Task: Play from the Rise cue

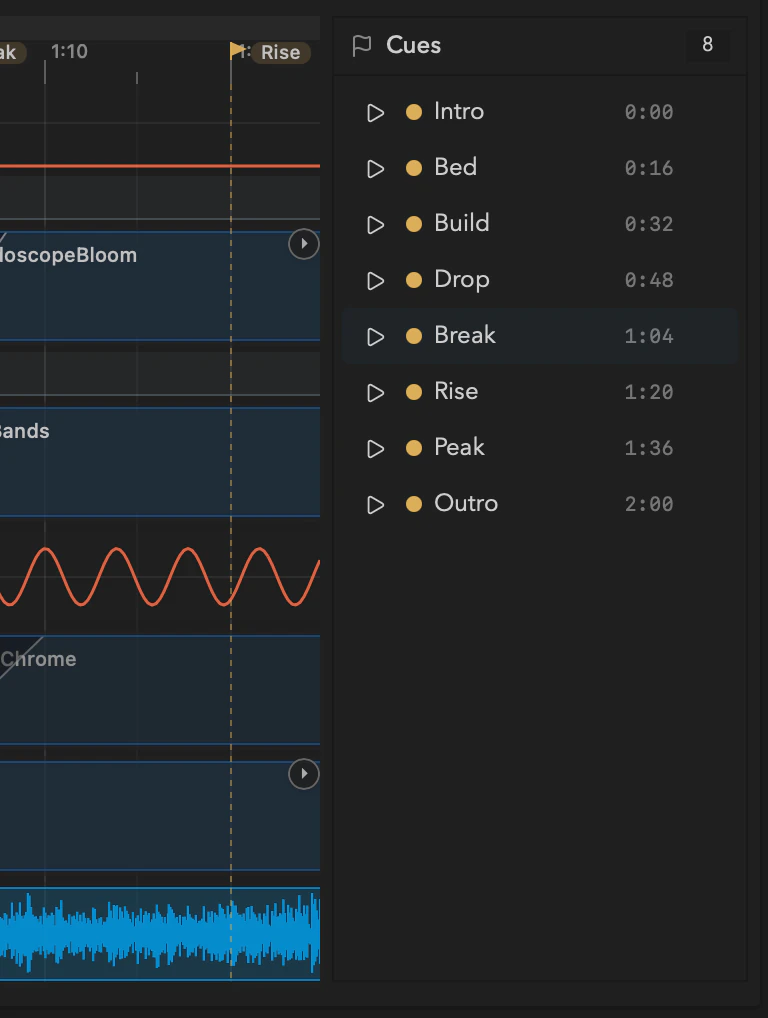Action: point(375,393)
